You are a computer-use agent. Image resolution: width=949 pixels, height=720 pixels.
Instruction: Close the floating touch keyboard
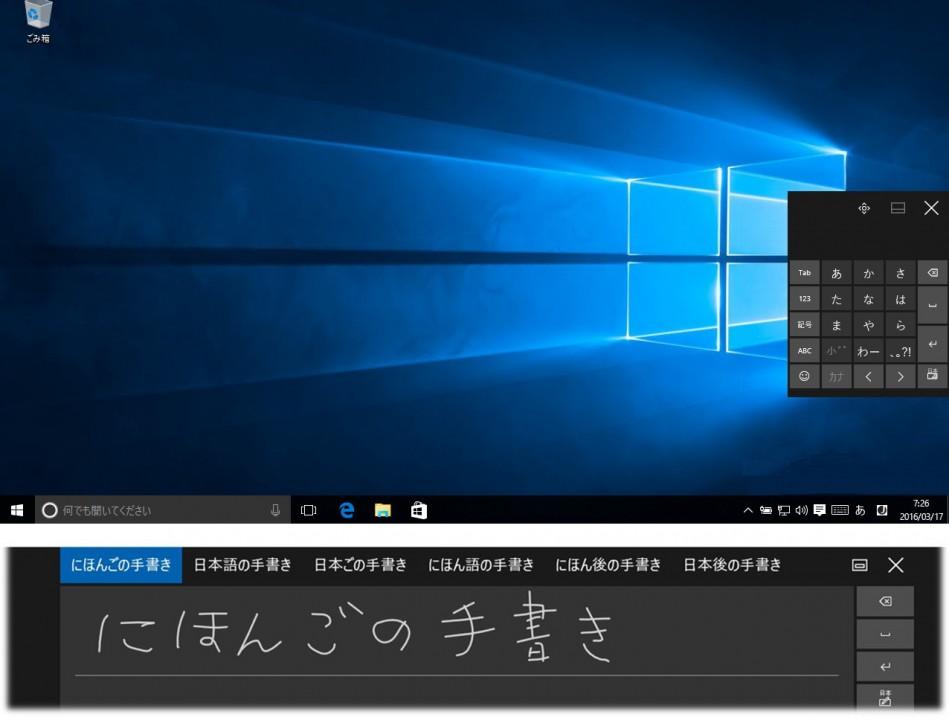[x=931, y=208]
